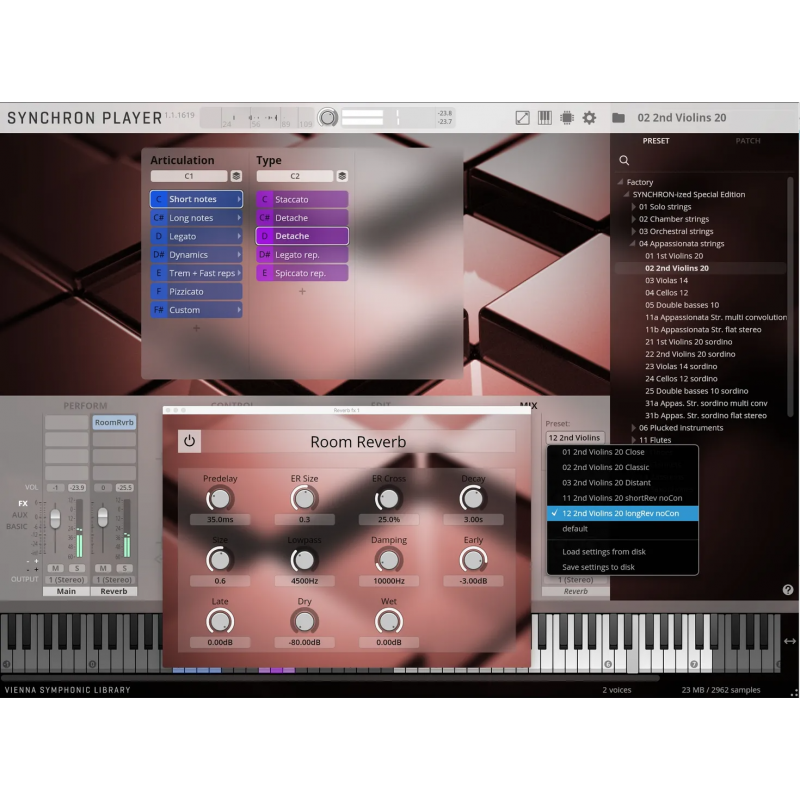Click the keyboard display icon in the header

coord(543,117)
